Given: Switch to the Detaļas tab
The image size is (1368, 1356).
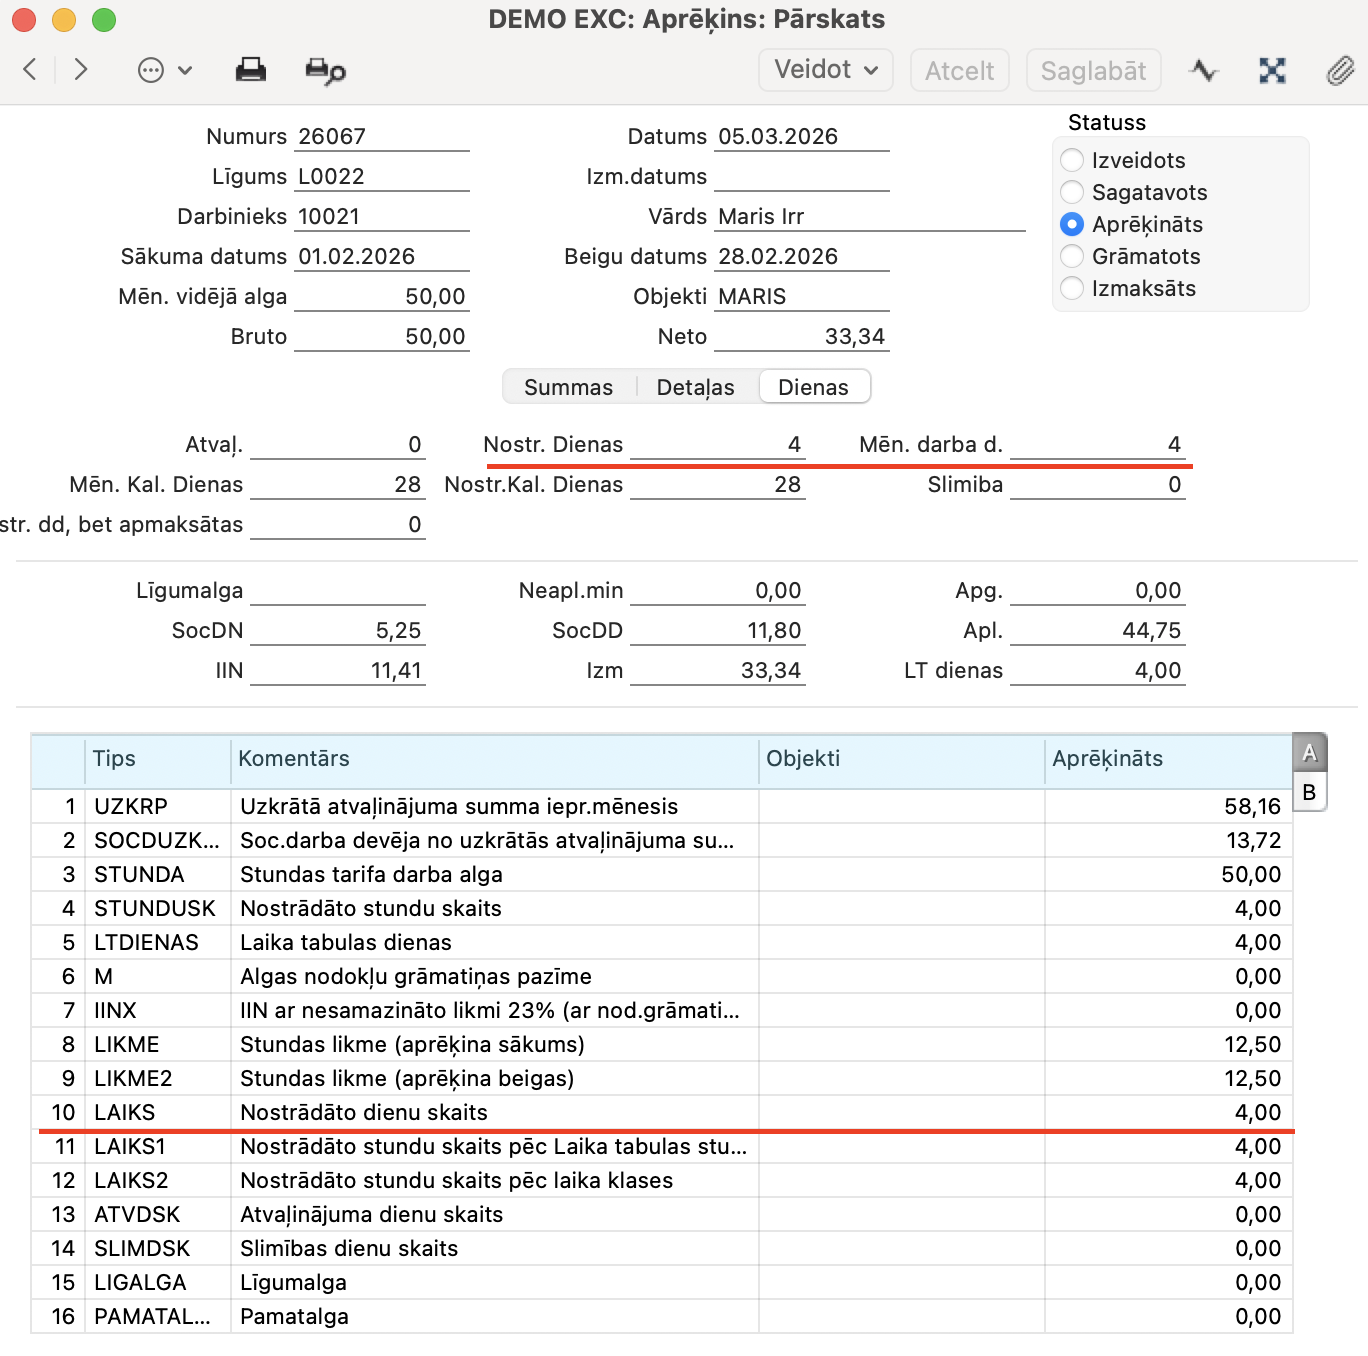Looking at the screenshot, I should tap(695, 387).
